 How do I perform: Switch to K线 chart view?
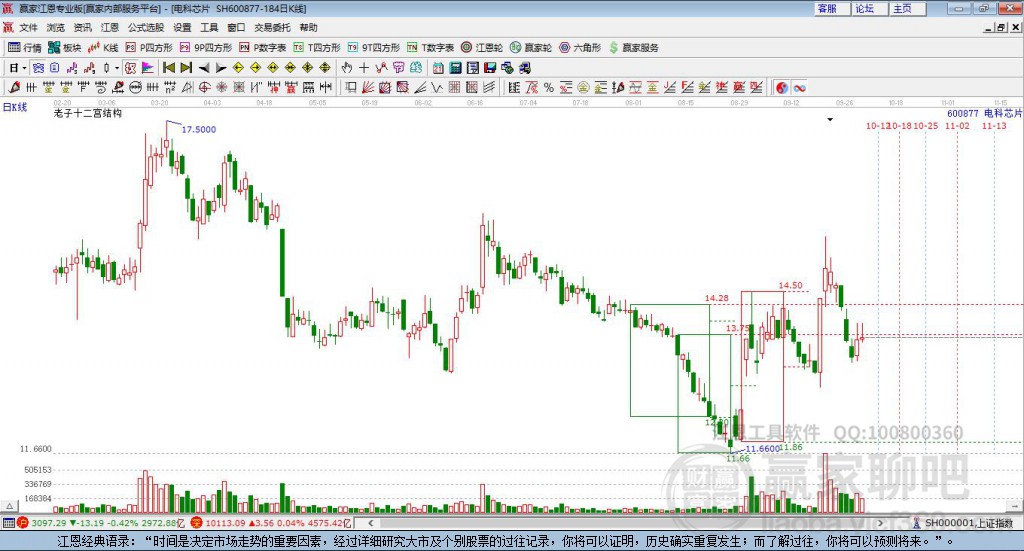point(103,48)
